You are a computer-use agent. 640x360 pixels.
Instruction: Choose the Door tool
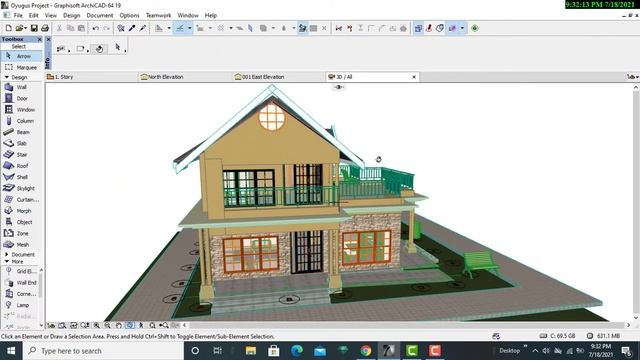22,98
